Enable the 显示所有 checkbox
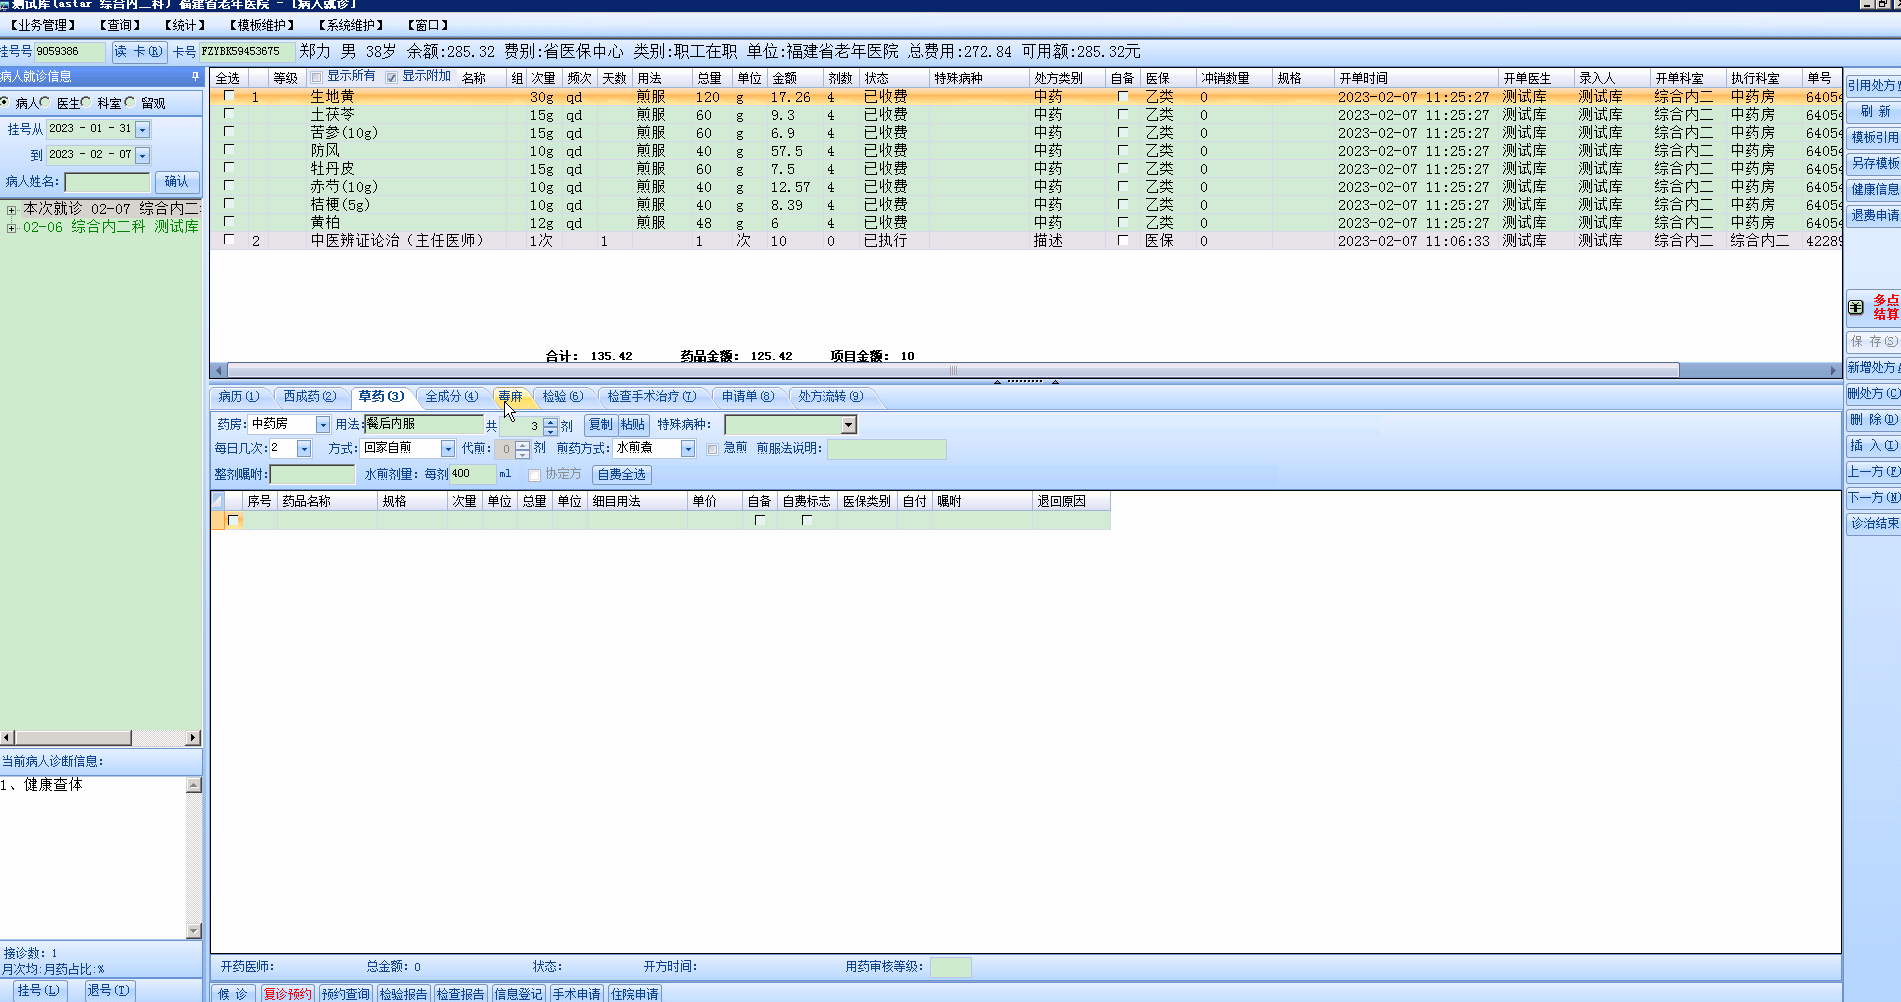Screen dimensions: 1901x1002 (317, 77)
